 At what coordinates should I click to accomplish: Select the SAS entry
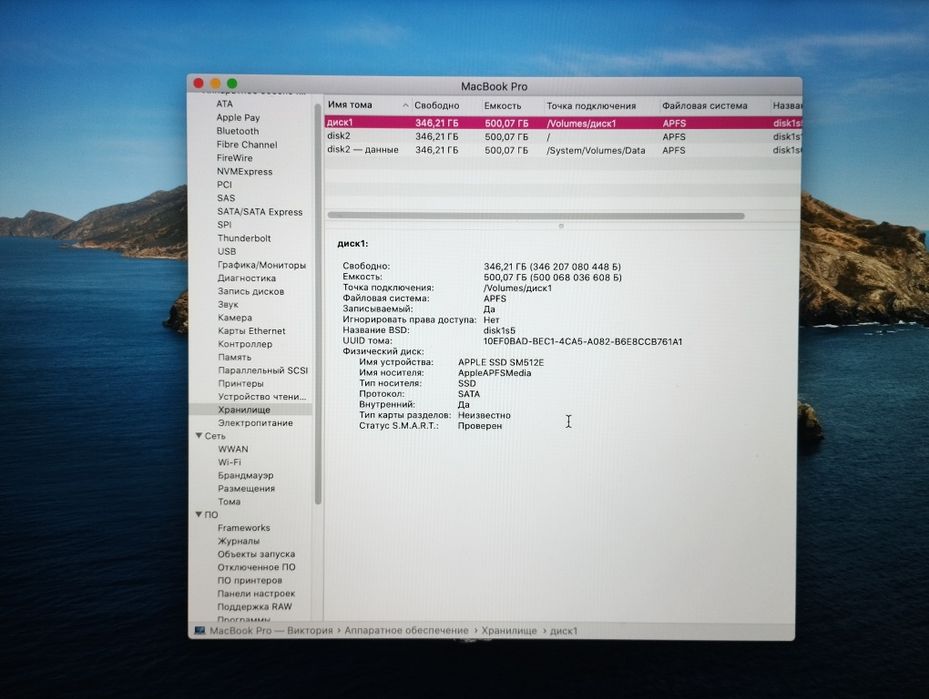point(226,198)
